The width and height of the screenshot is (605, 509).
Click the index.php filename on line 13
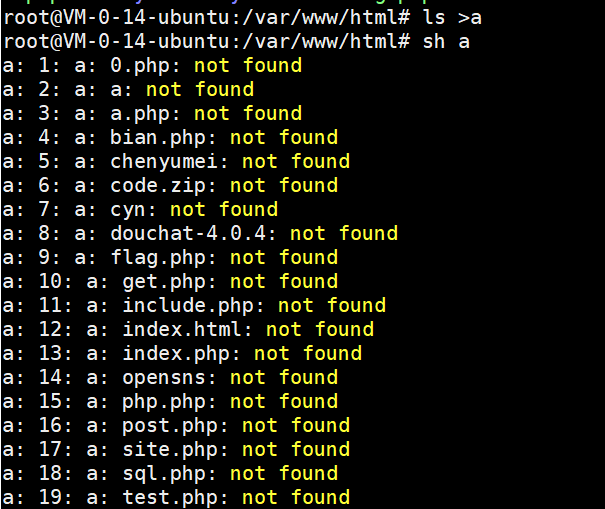[176, 353]
